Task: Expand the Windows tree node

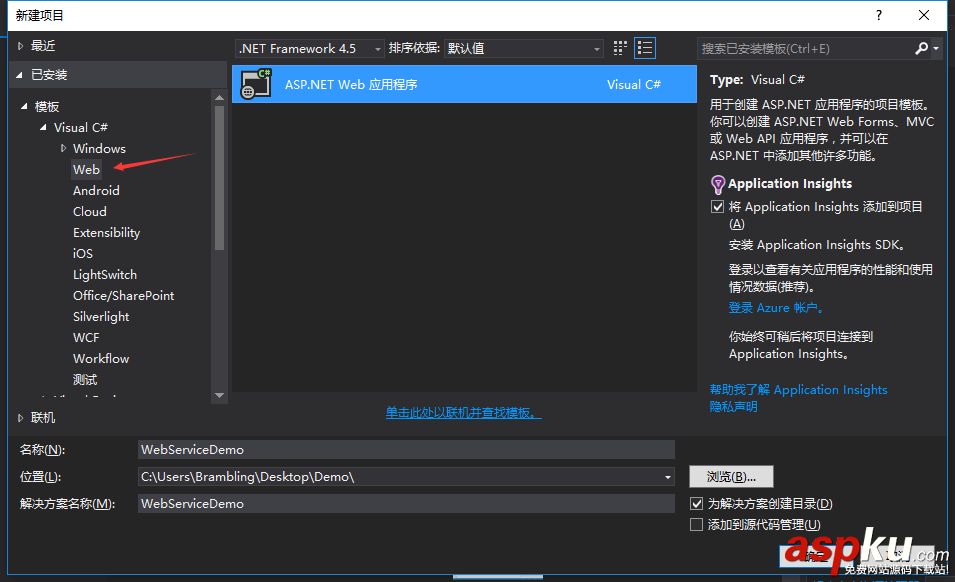Action: coord(63,148)
